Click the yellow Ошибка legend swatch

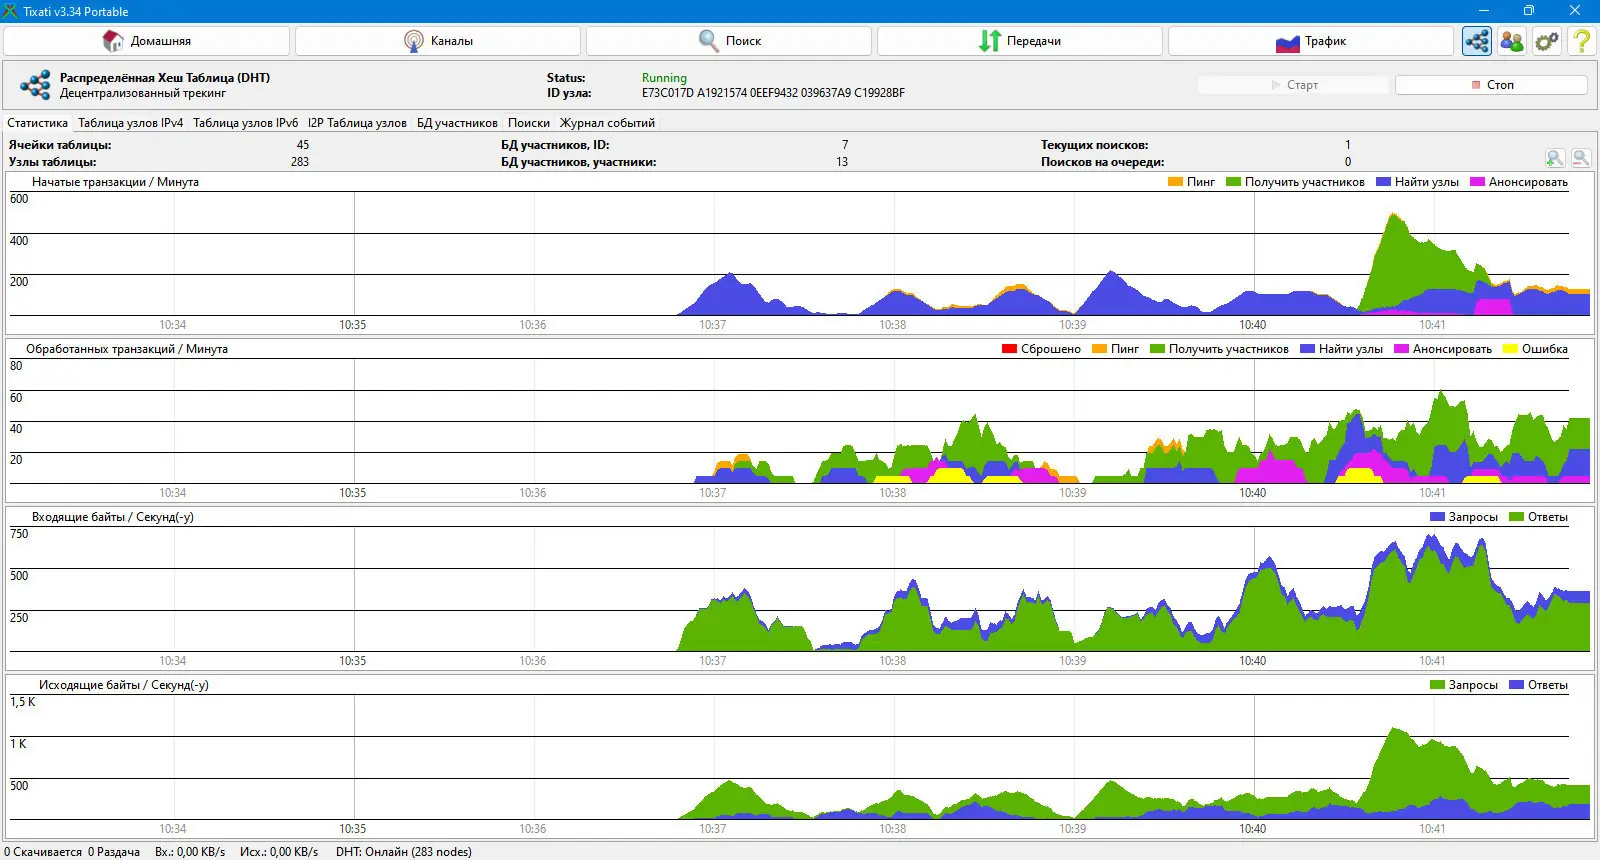(x=1510, y=349)
